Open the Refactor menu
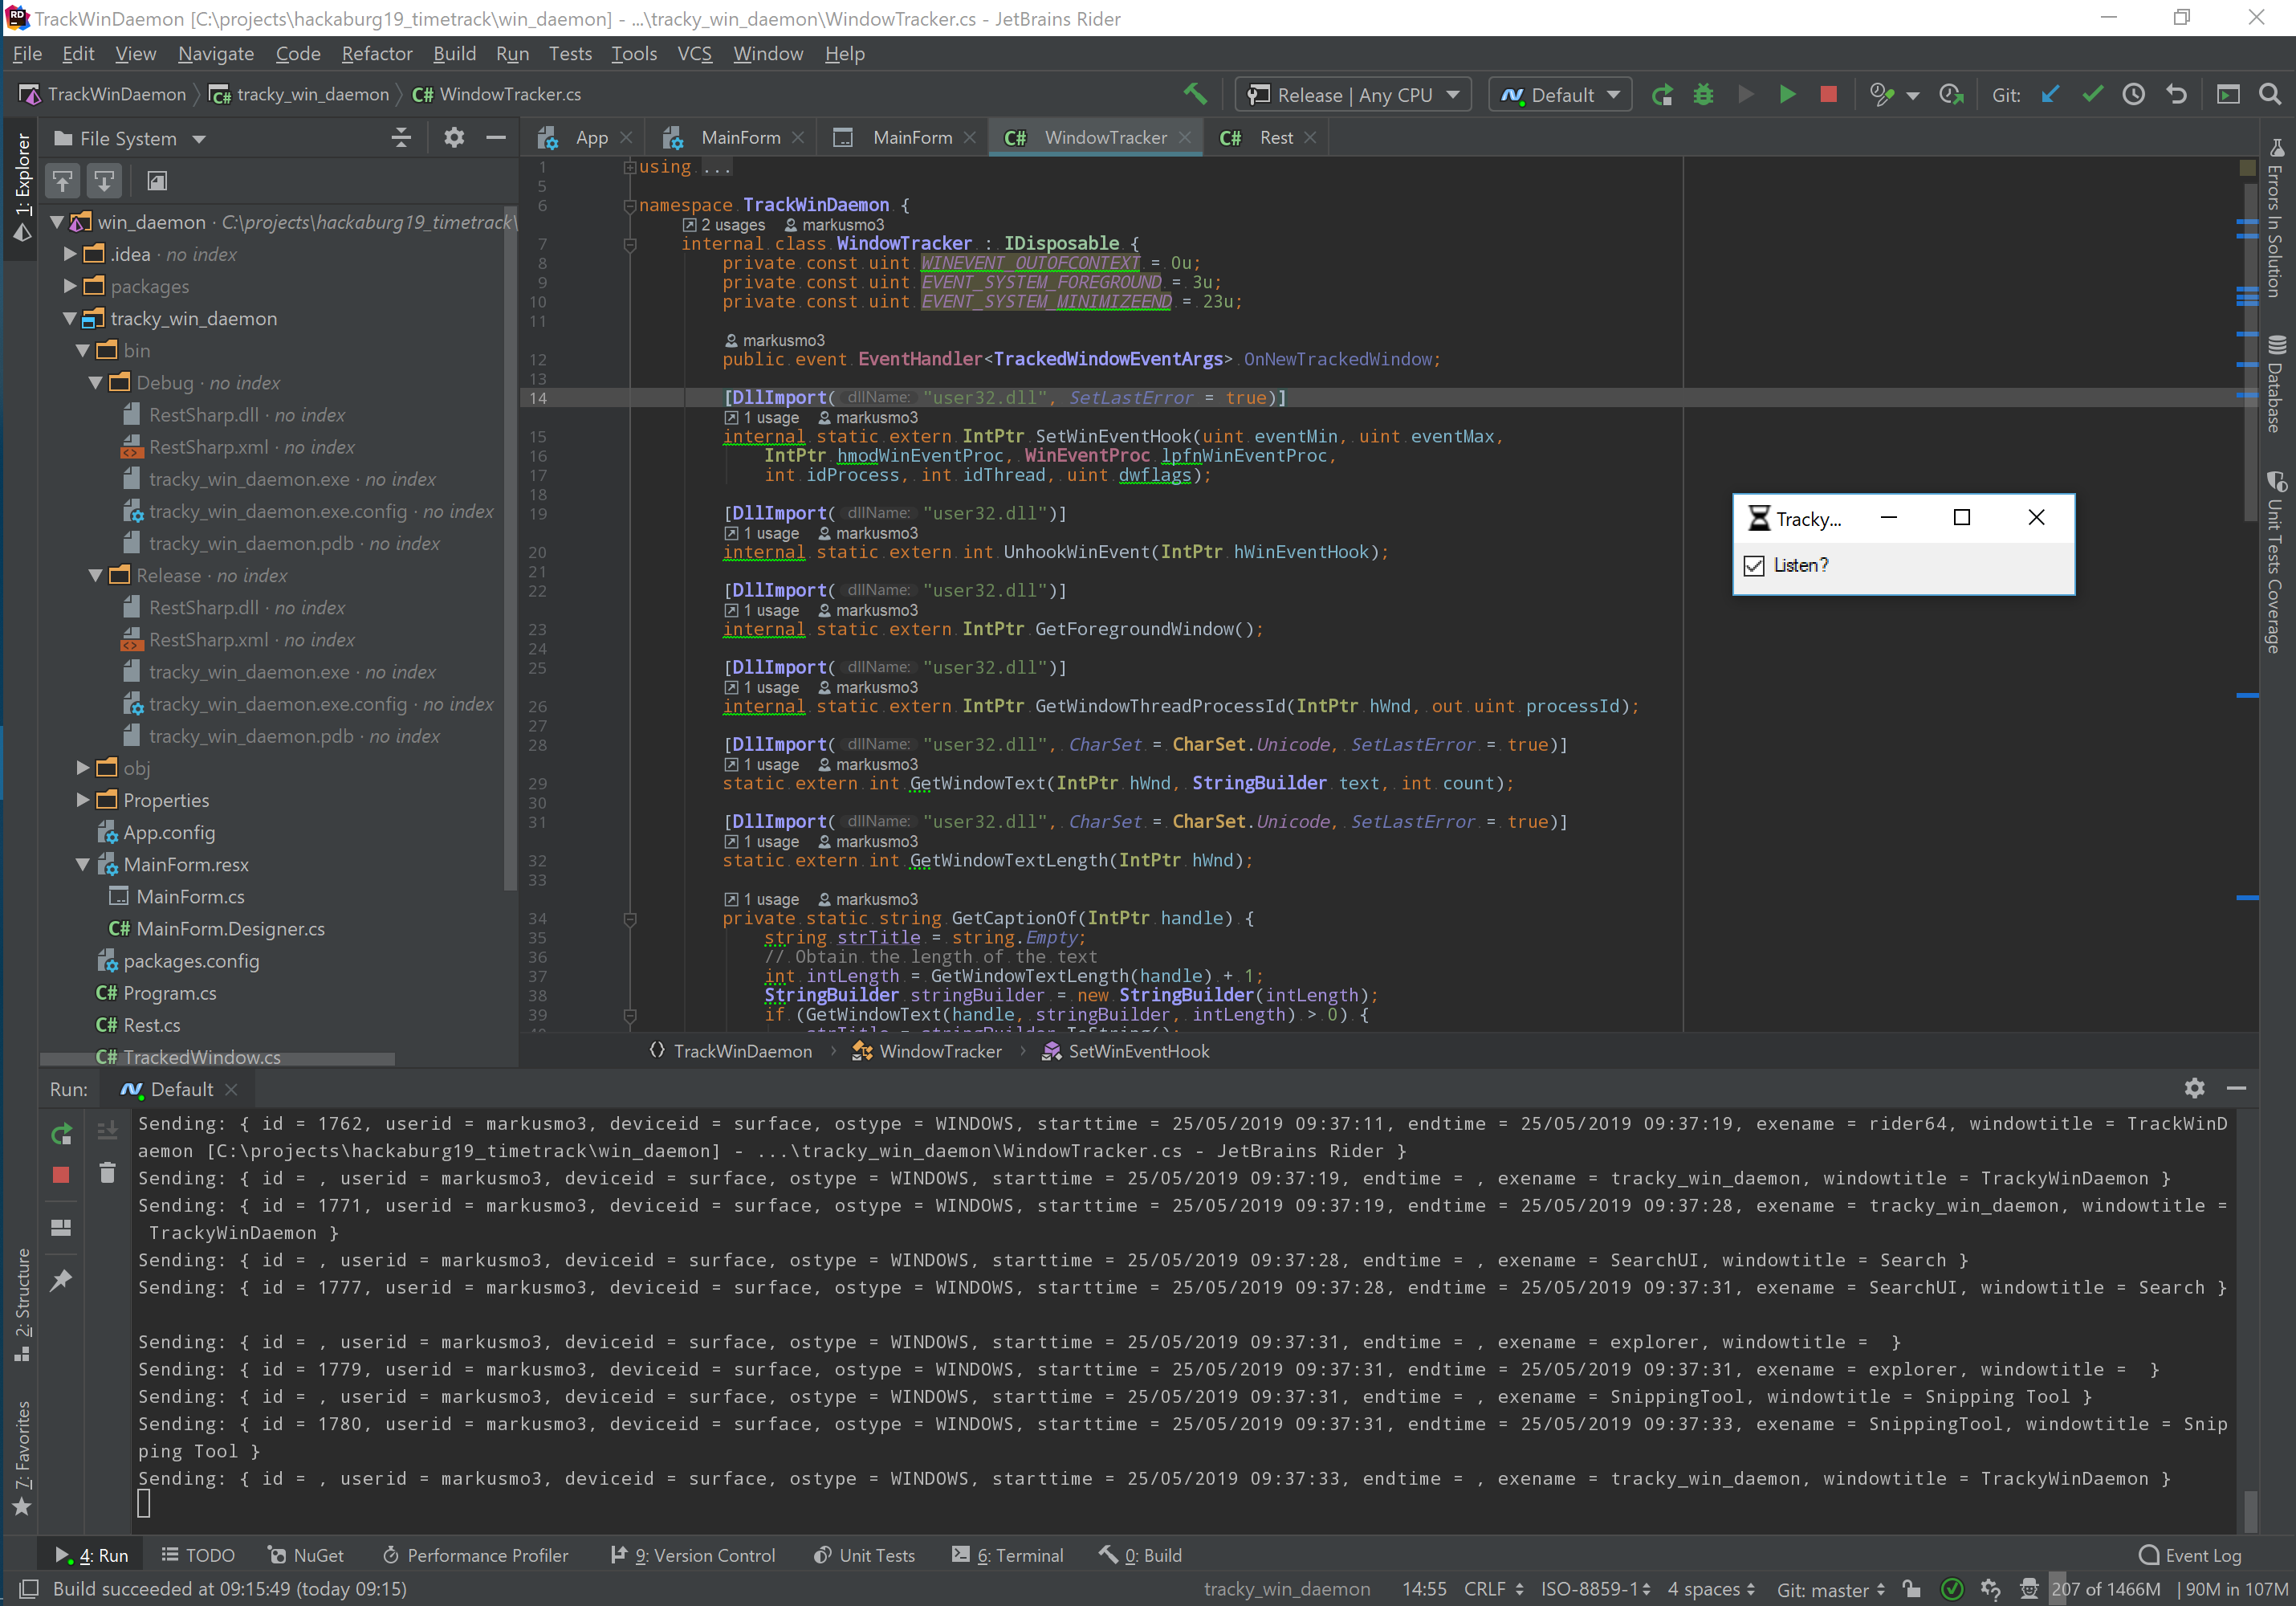Screen dimensions: 2296x1606 [376, 54]
